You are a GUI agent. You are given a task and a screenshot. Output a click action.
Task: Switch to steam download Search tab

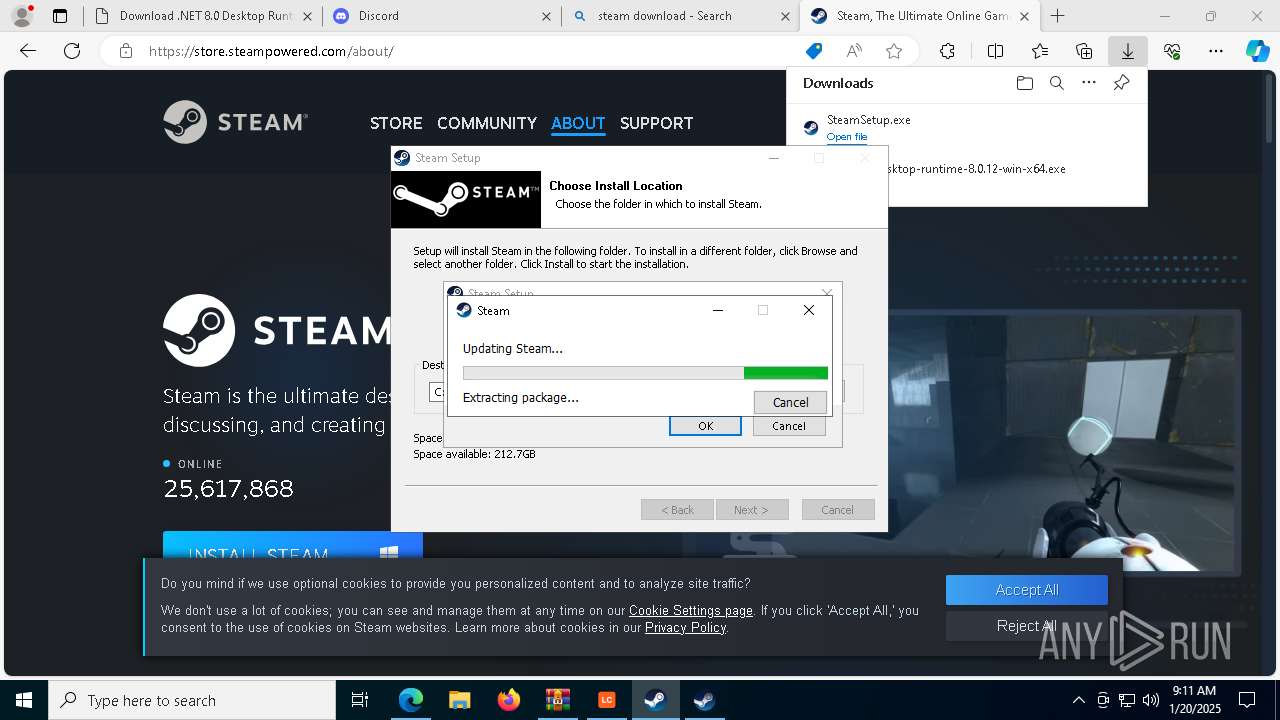680,16
